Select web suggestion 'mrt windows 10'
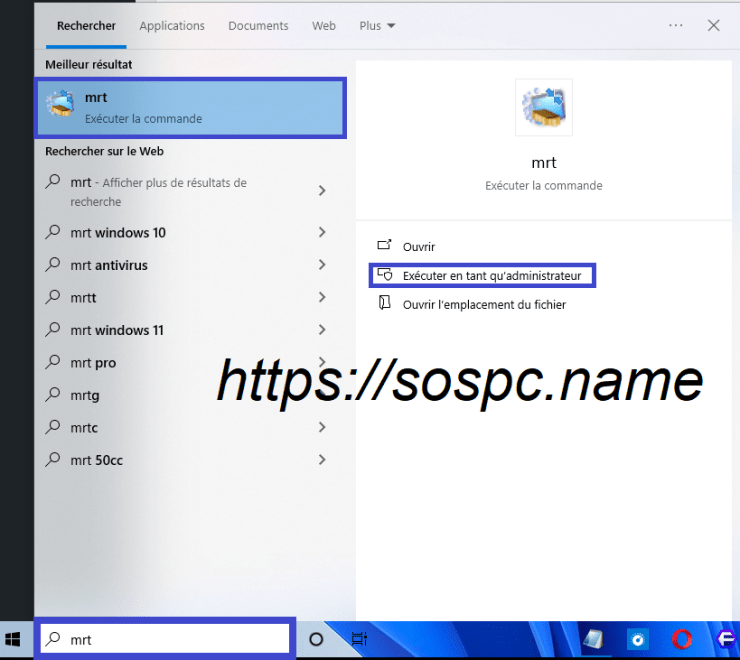Screen dimensions: 740x660 point(118,233)
